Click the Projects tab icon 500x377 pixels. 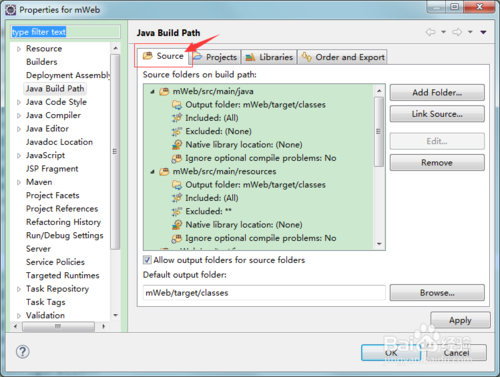tap(197, 57)
